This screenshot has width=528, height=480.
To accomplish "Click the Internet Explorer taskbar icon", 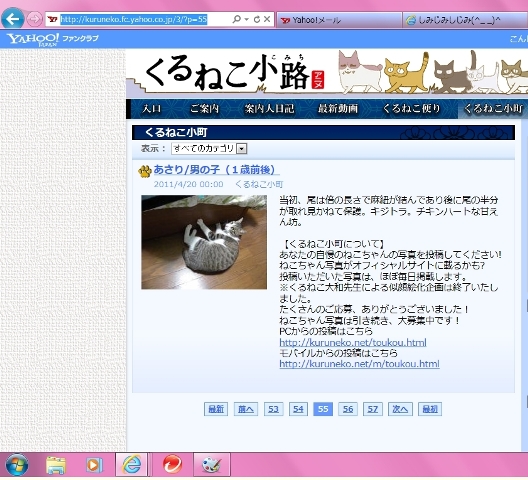I will pos(132,465).
